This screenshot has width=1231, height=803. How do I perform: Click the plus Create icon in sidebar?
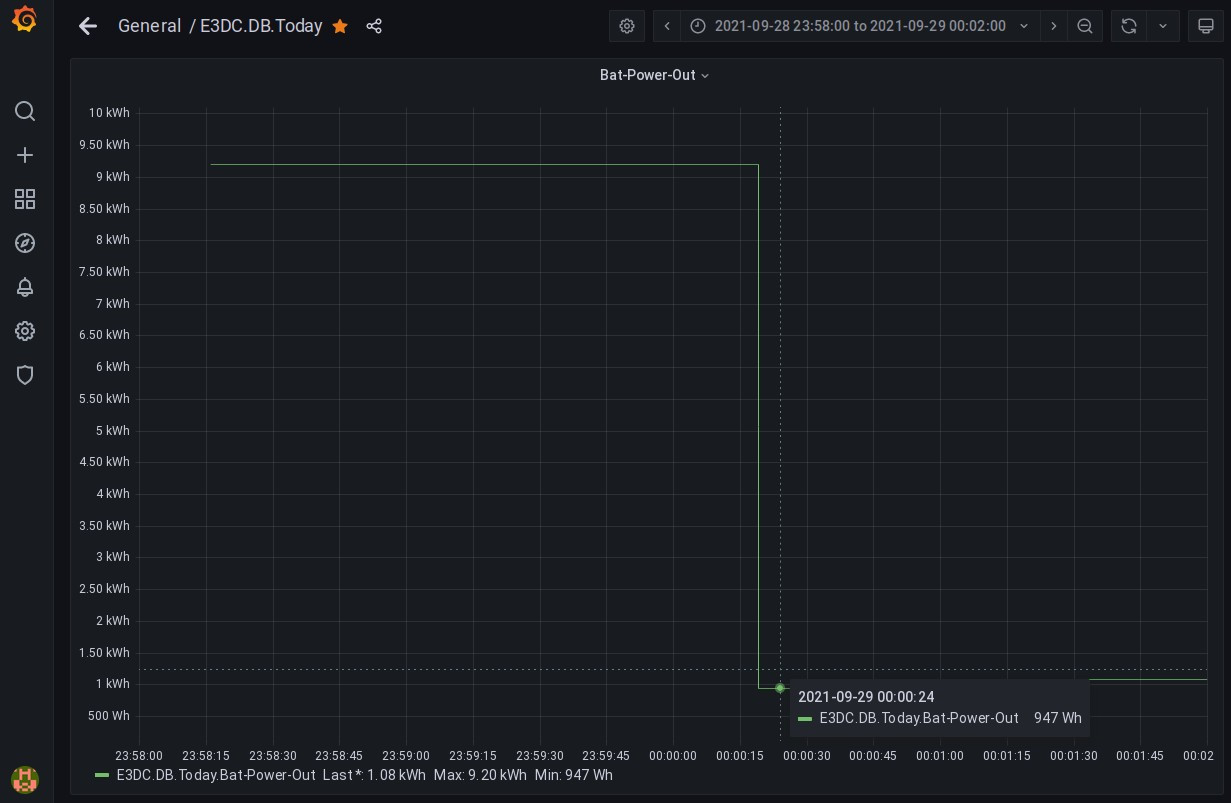25,155
